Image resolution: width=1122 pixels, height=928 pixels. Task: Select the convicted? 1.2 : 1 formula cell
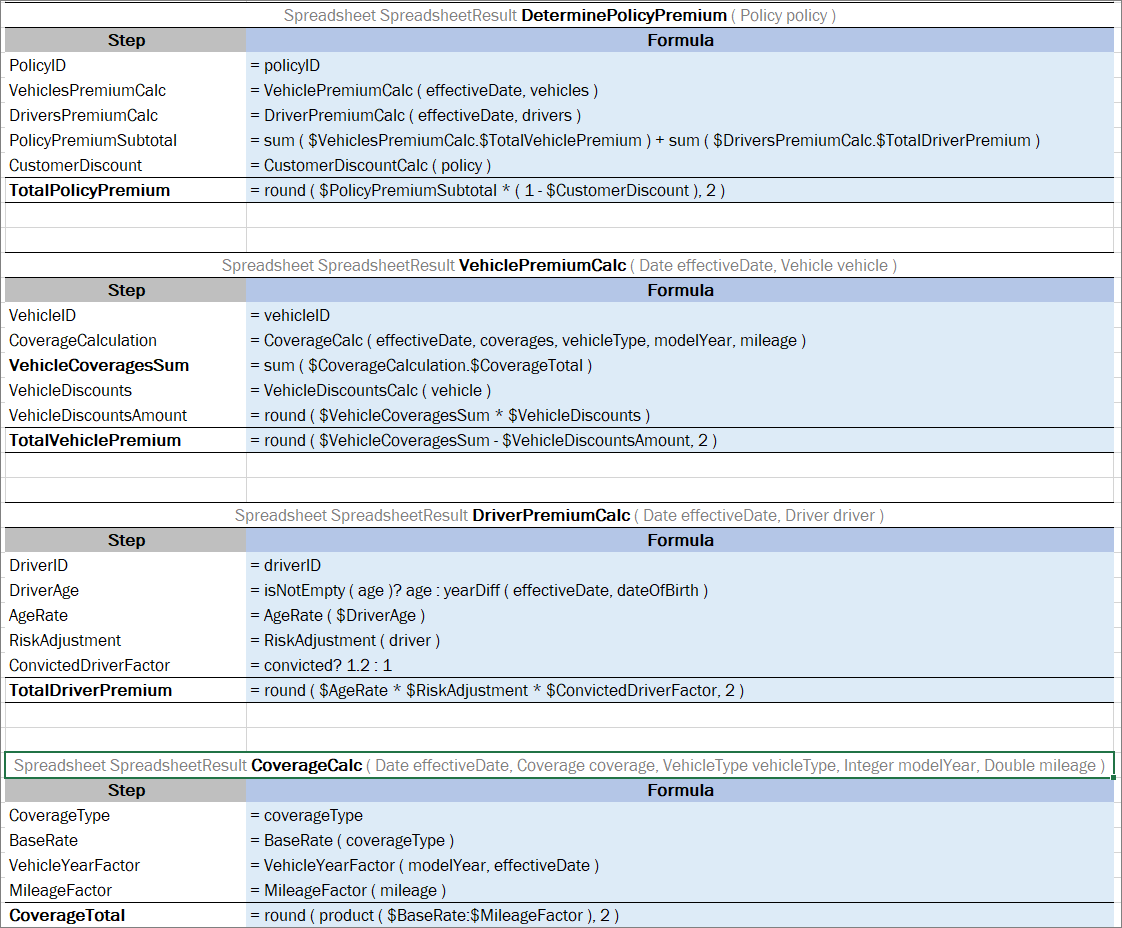(x=679, y=665)
